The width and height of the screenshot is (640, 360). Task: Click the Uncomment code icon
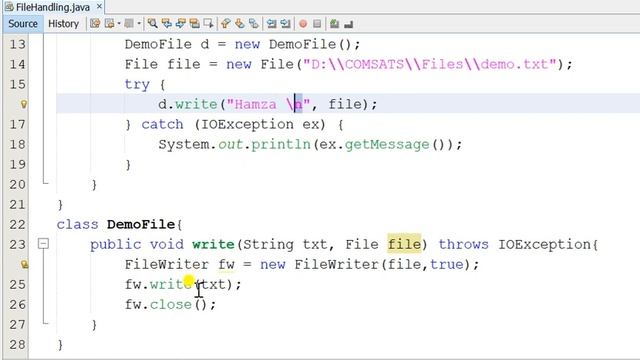(348, 24)
